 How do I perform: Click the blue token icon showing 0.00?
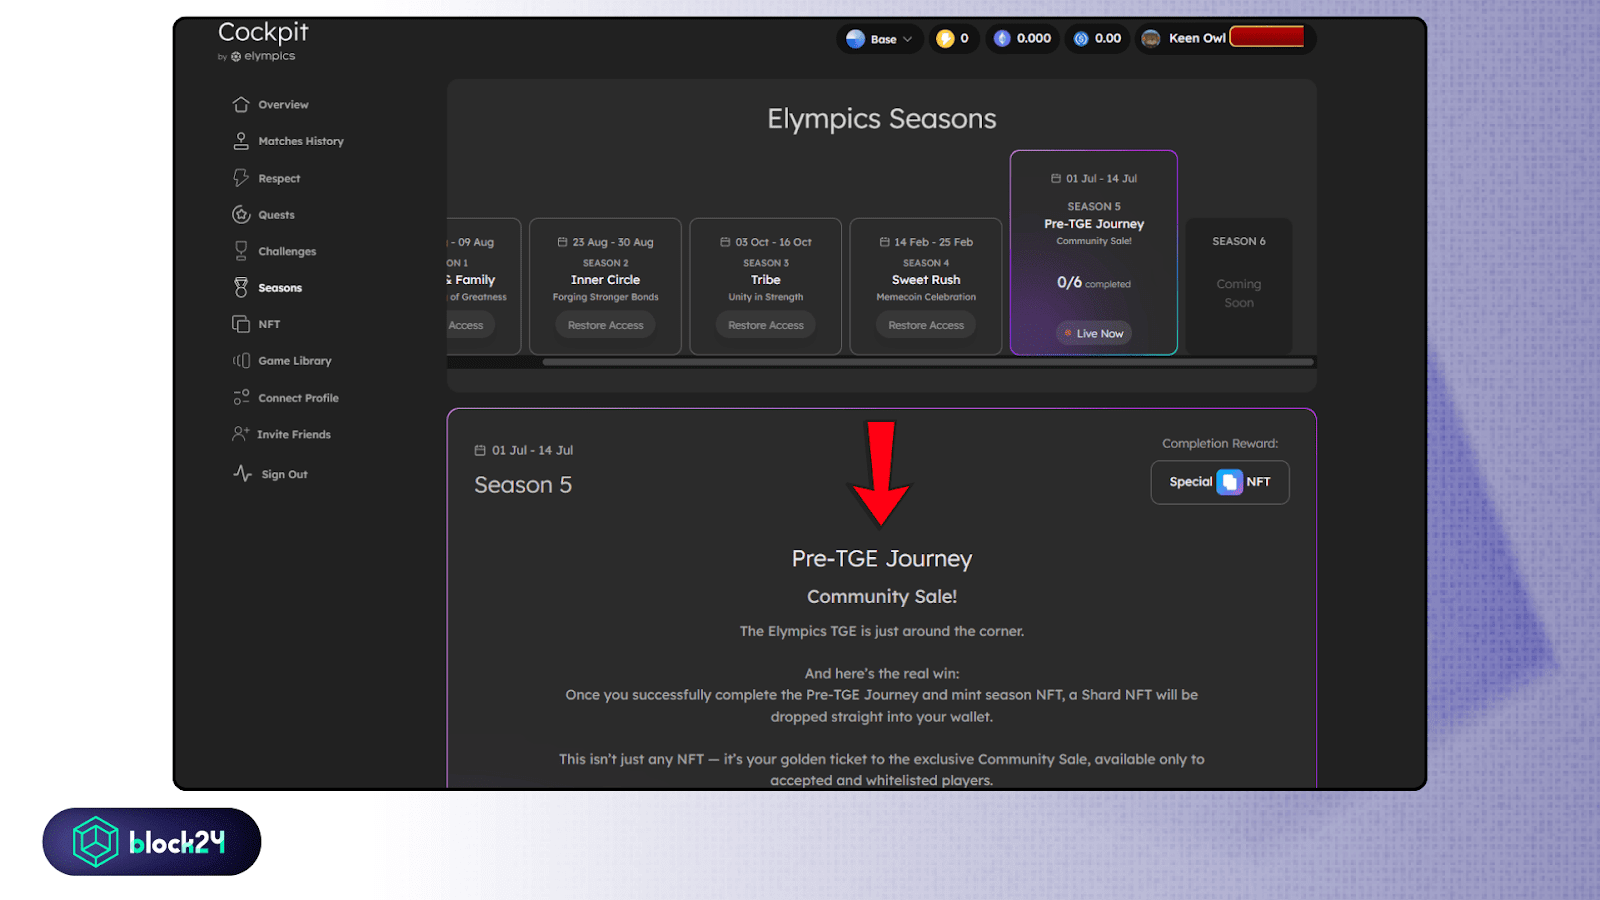(x=1081, y=39)
